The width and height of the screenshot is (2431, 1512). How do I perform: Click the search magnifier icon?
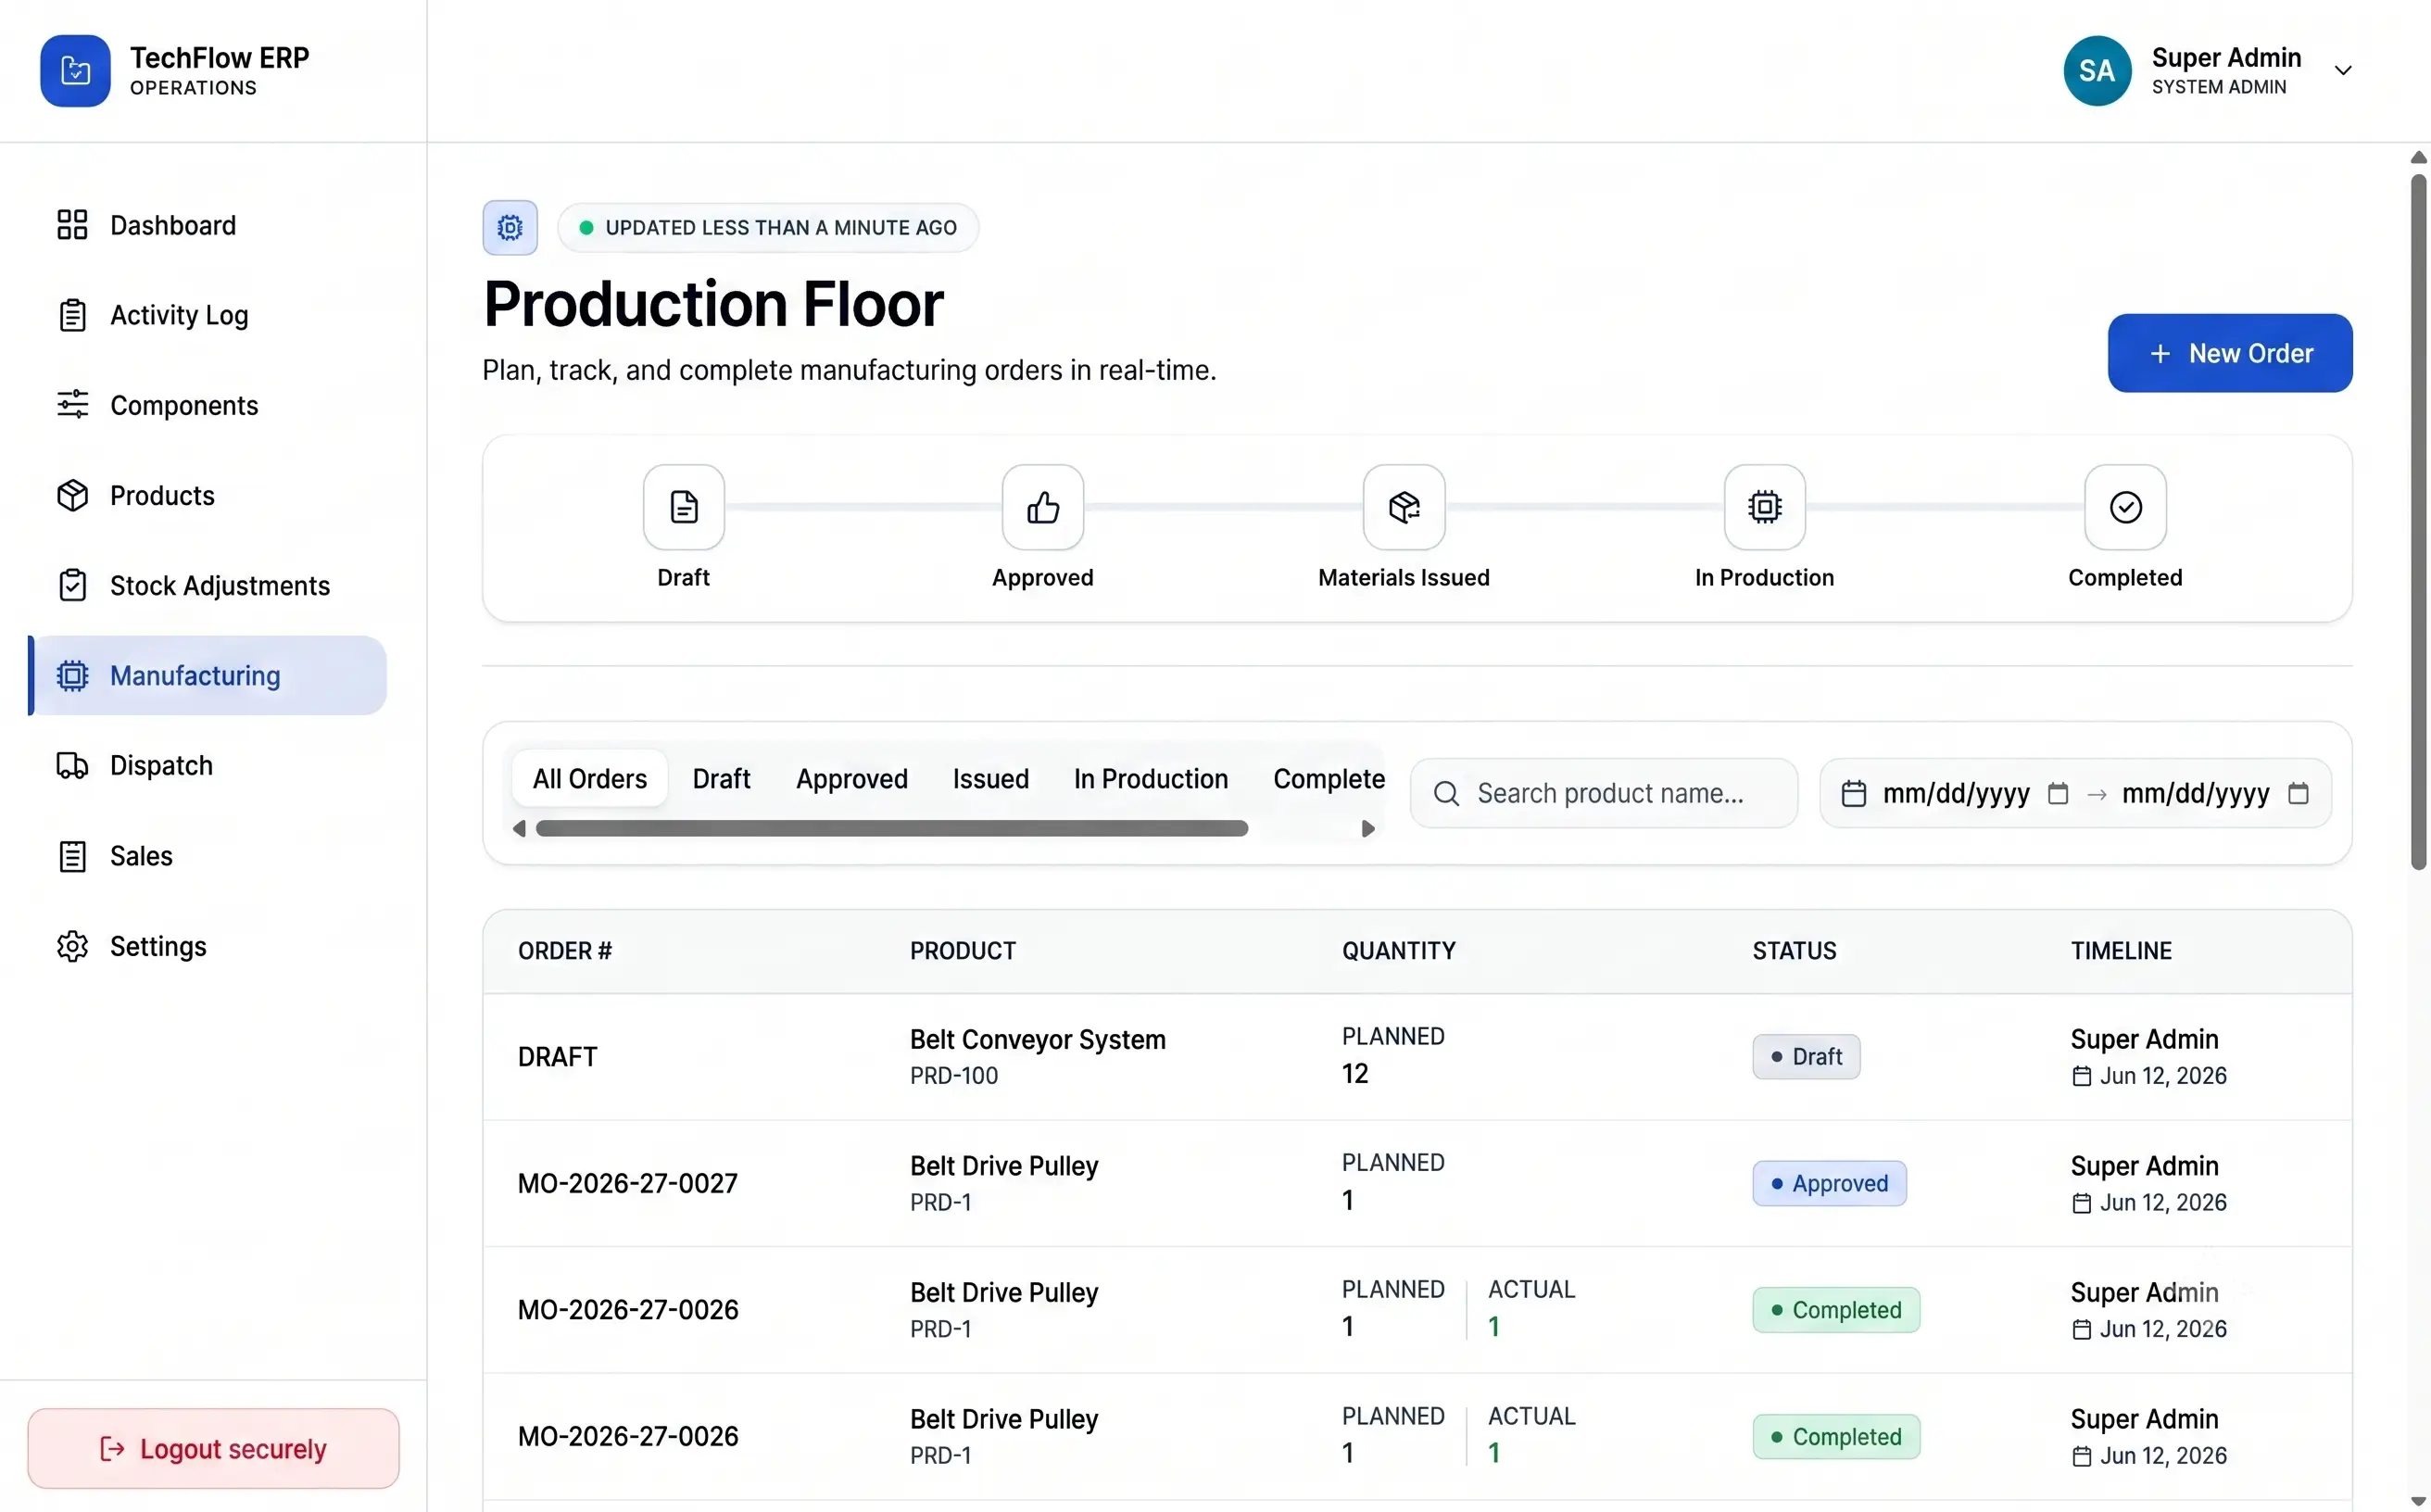[1446, 794]
